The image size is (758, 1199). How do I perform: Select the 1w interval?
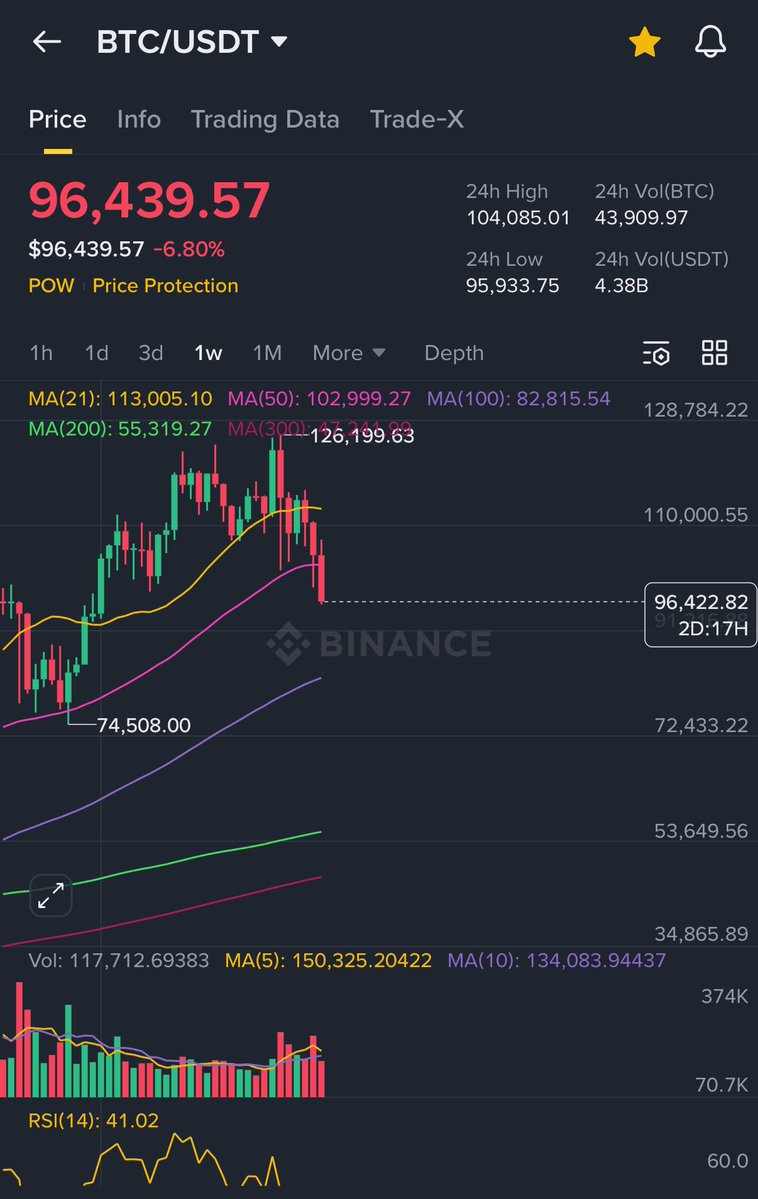pos(207,353)
